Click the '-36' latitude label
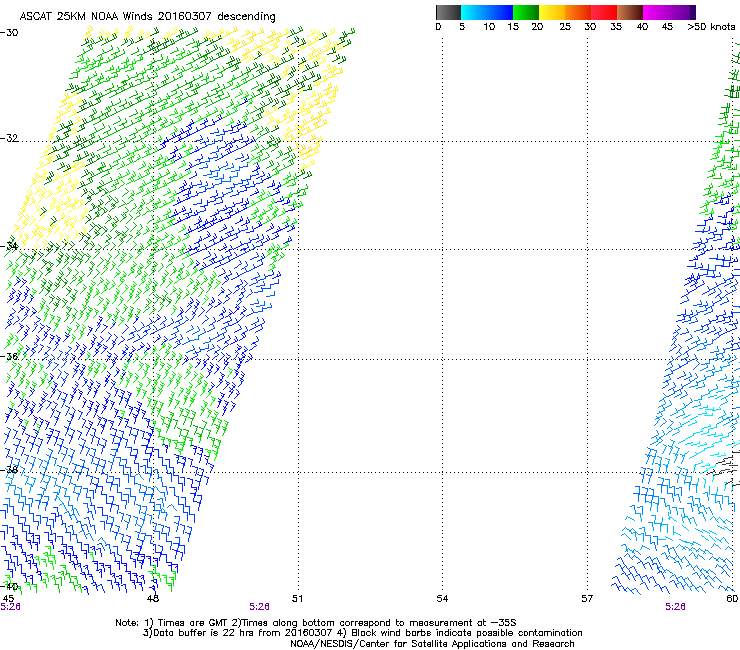 tap(9, 356)
